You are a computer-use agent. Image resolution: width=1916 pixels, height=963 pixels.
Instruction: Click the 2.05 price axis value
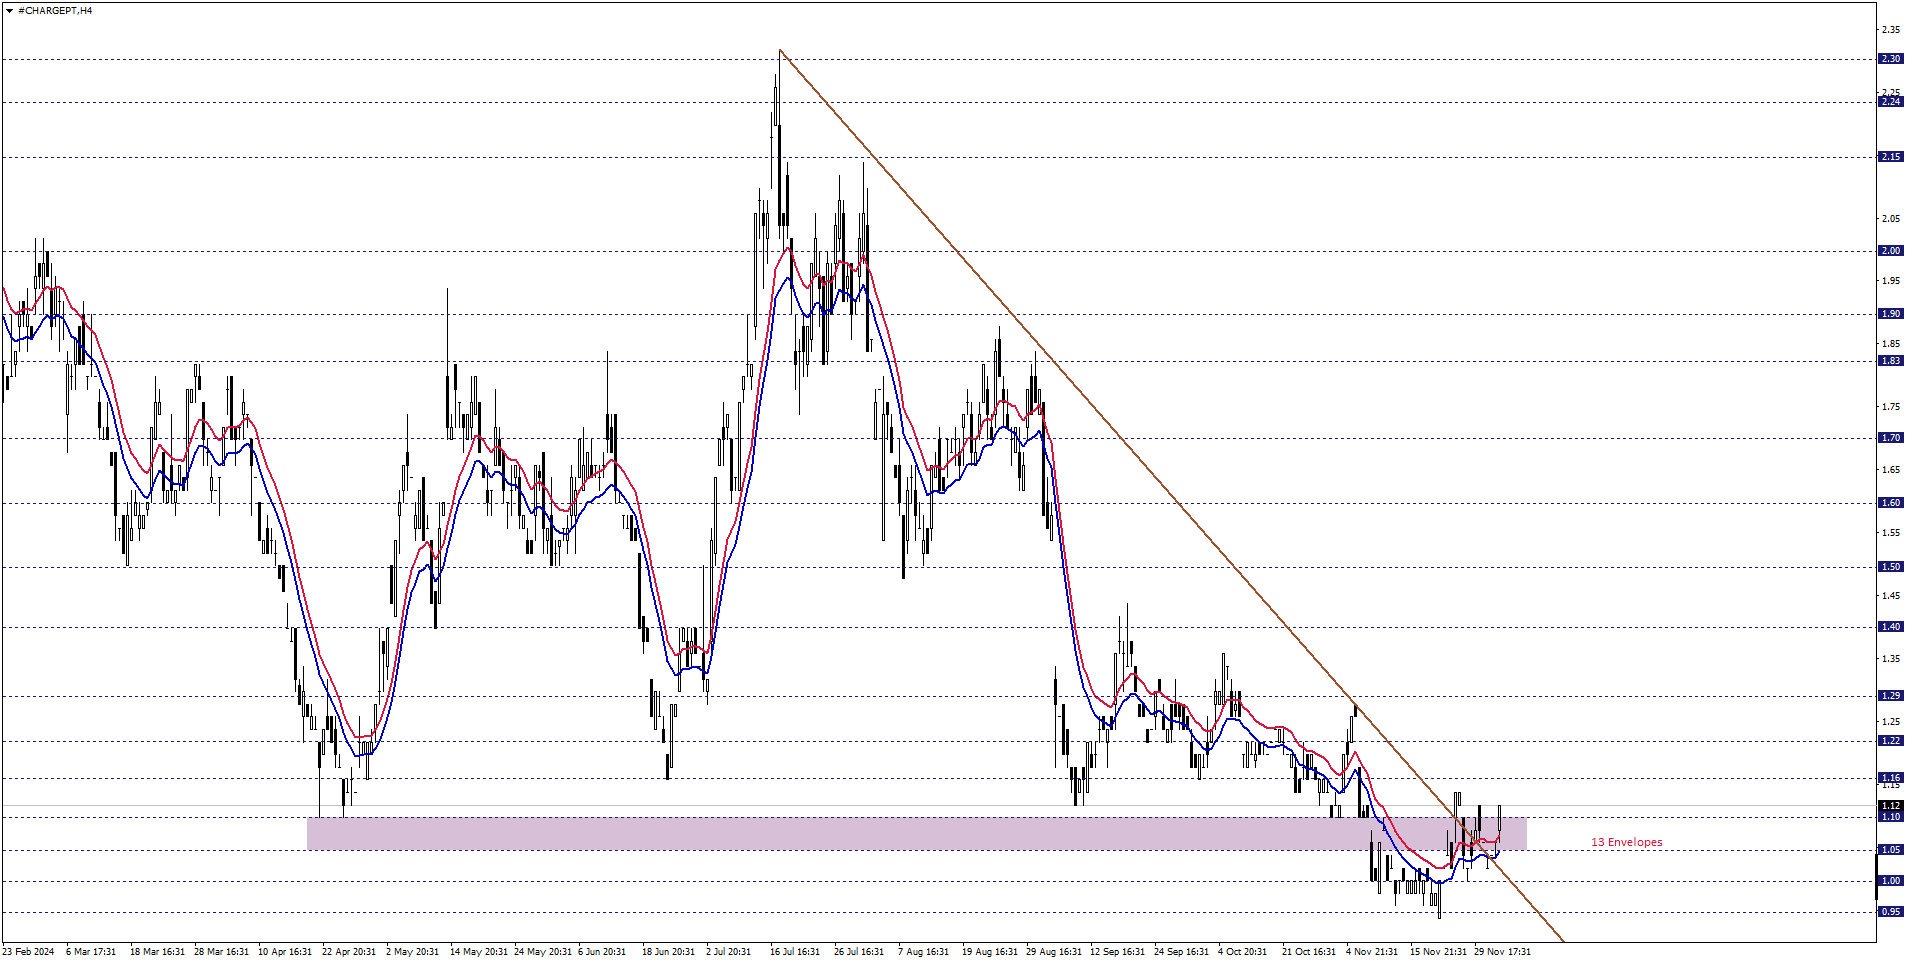[1890, 219]
